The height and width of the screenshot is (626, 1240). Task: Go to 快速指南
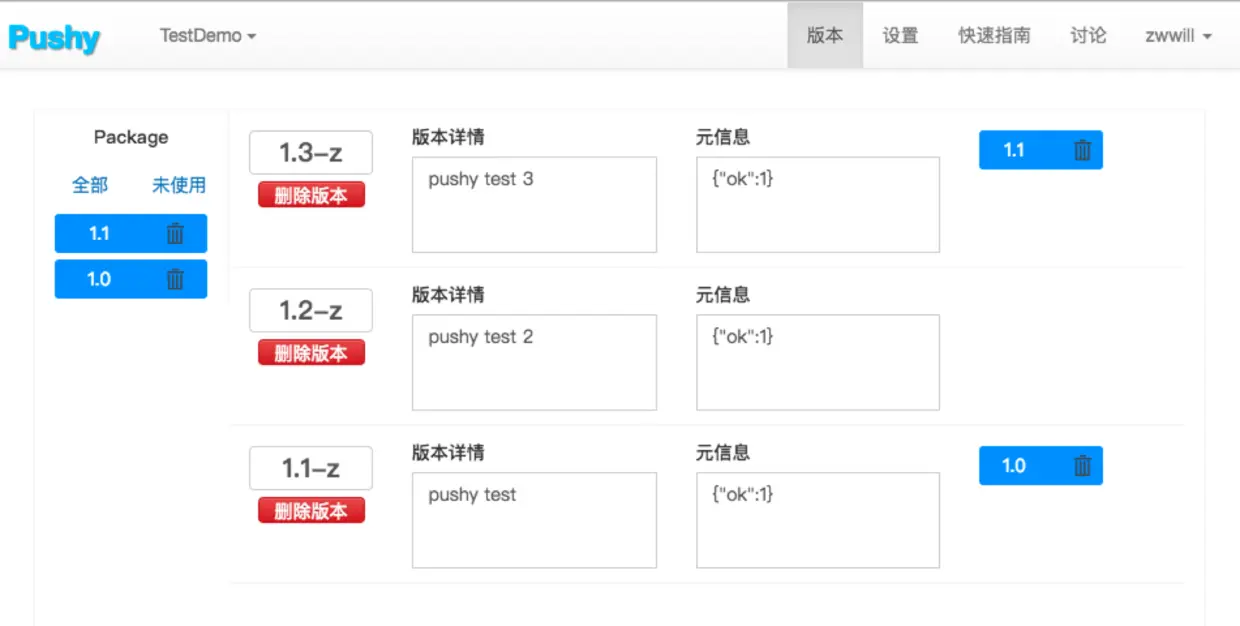click(994, 35)
